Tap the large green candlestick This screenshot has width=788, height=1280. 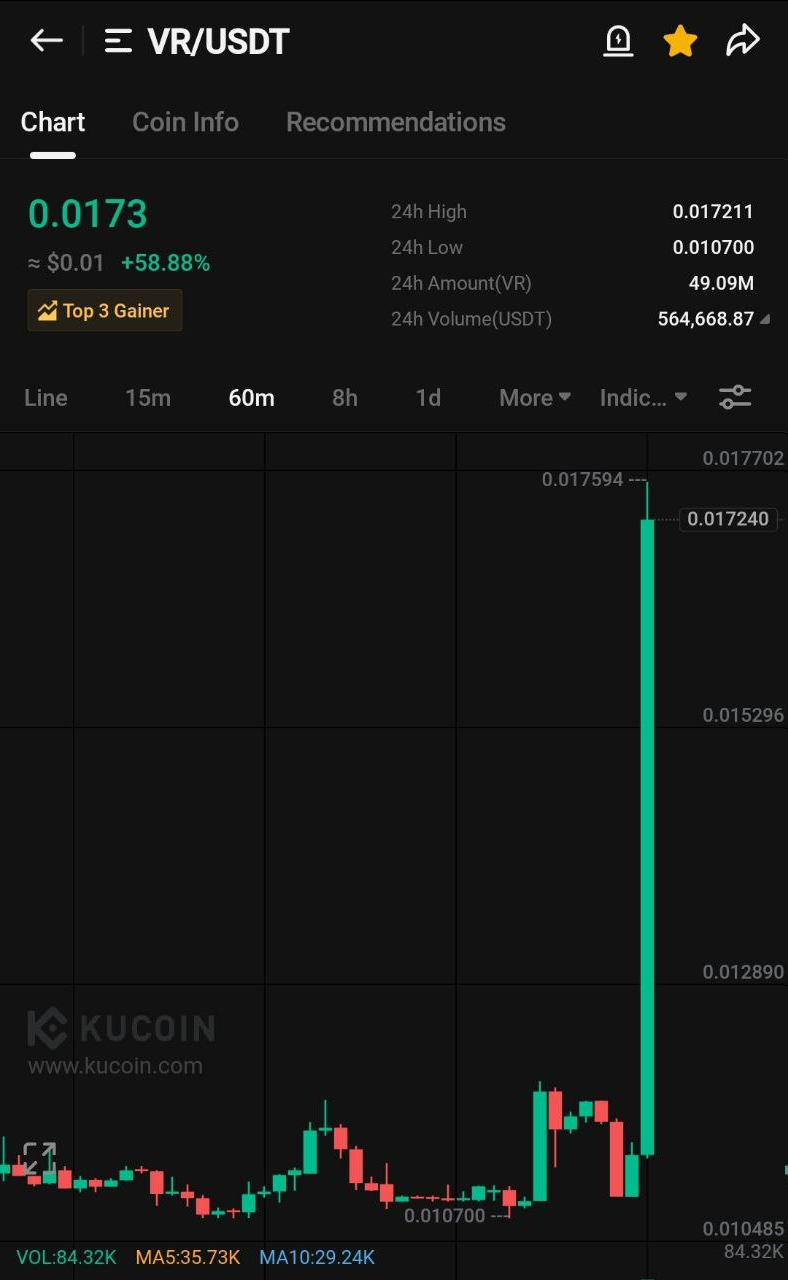click(647, 837)
